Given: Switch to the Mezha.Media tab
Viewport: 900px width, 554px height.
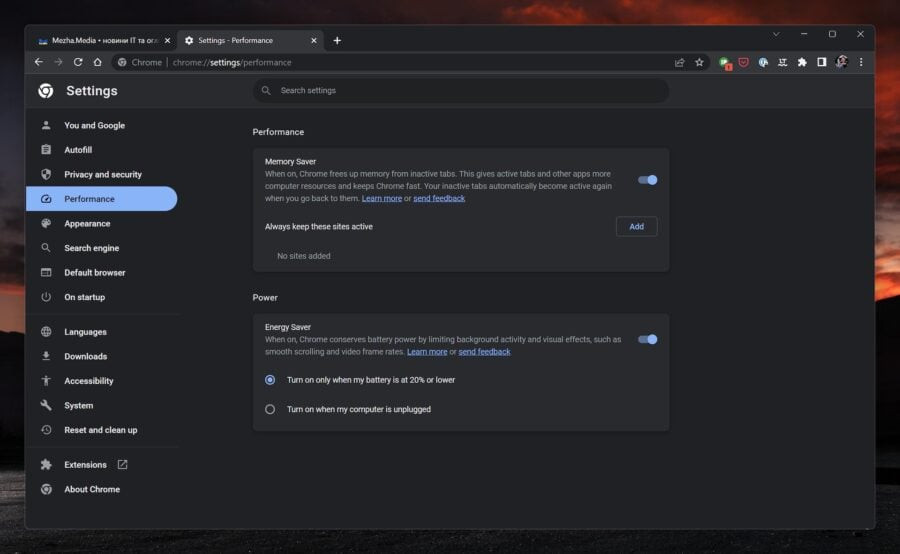Looking at the screenshot, I should (x=103, y=40).
